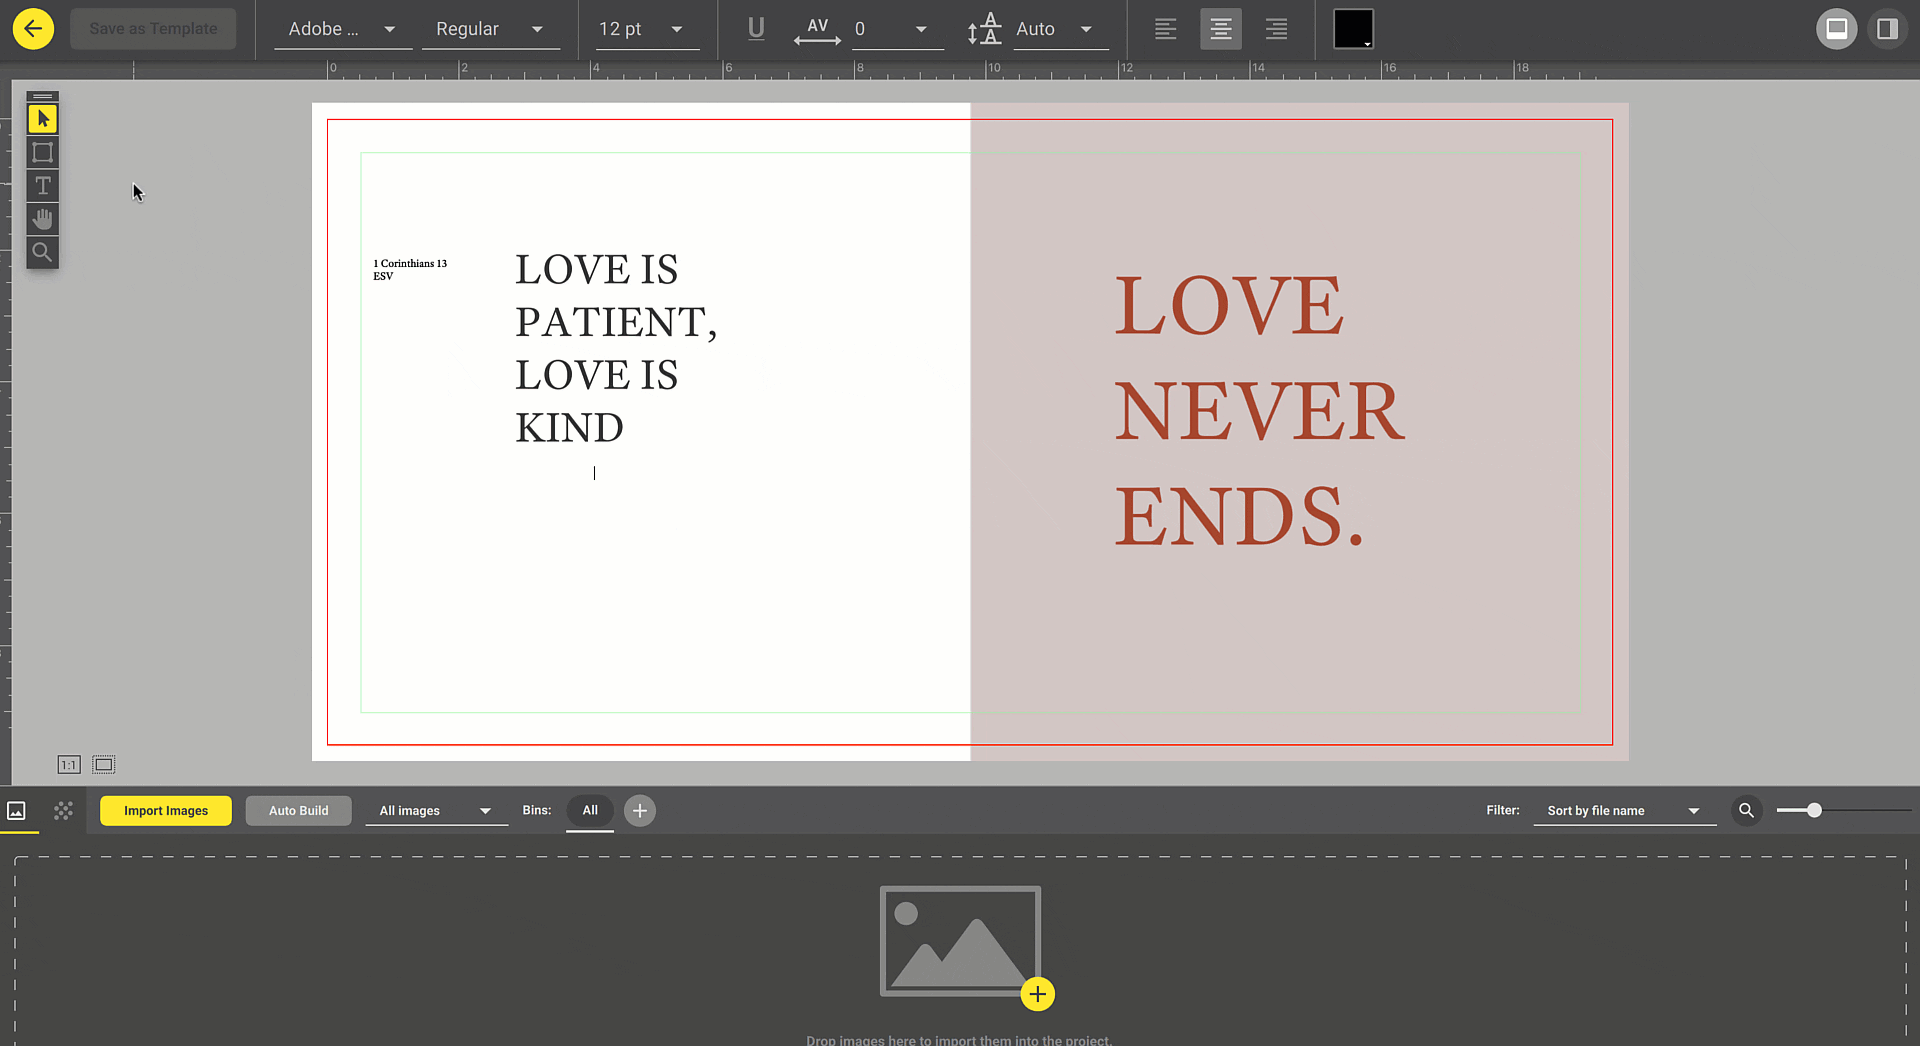Select the Hand pan tool

[x=42, y=219]
